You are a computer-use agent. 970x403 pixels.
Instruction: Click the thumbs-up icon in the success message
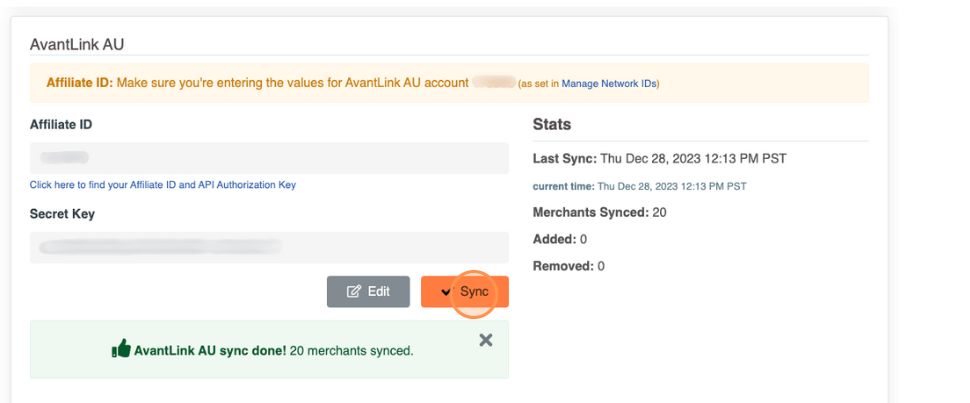[x=121, y=349]
